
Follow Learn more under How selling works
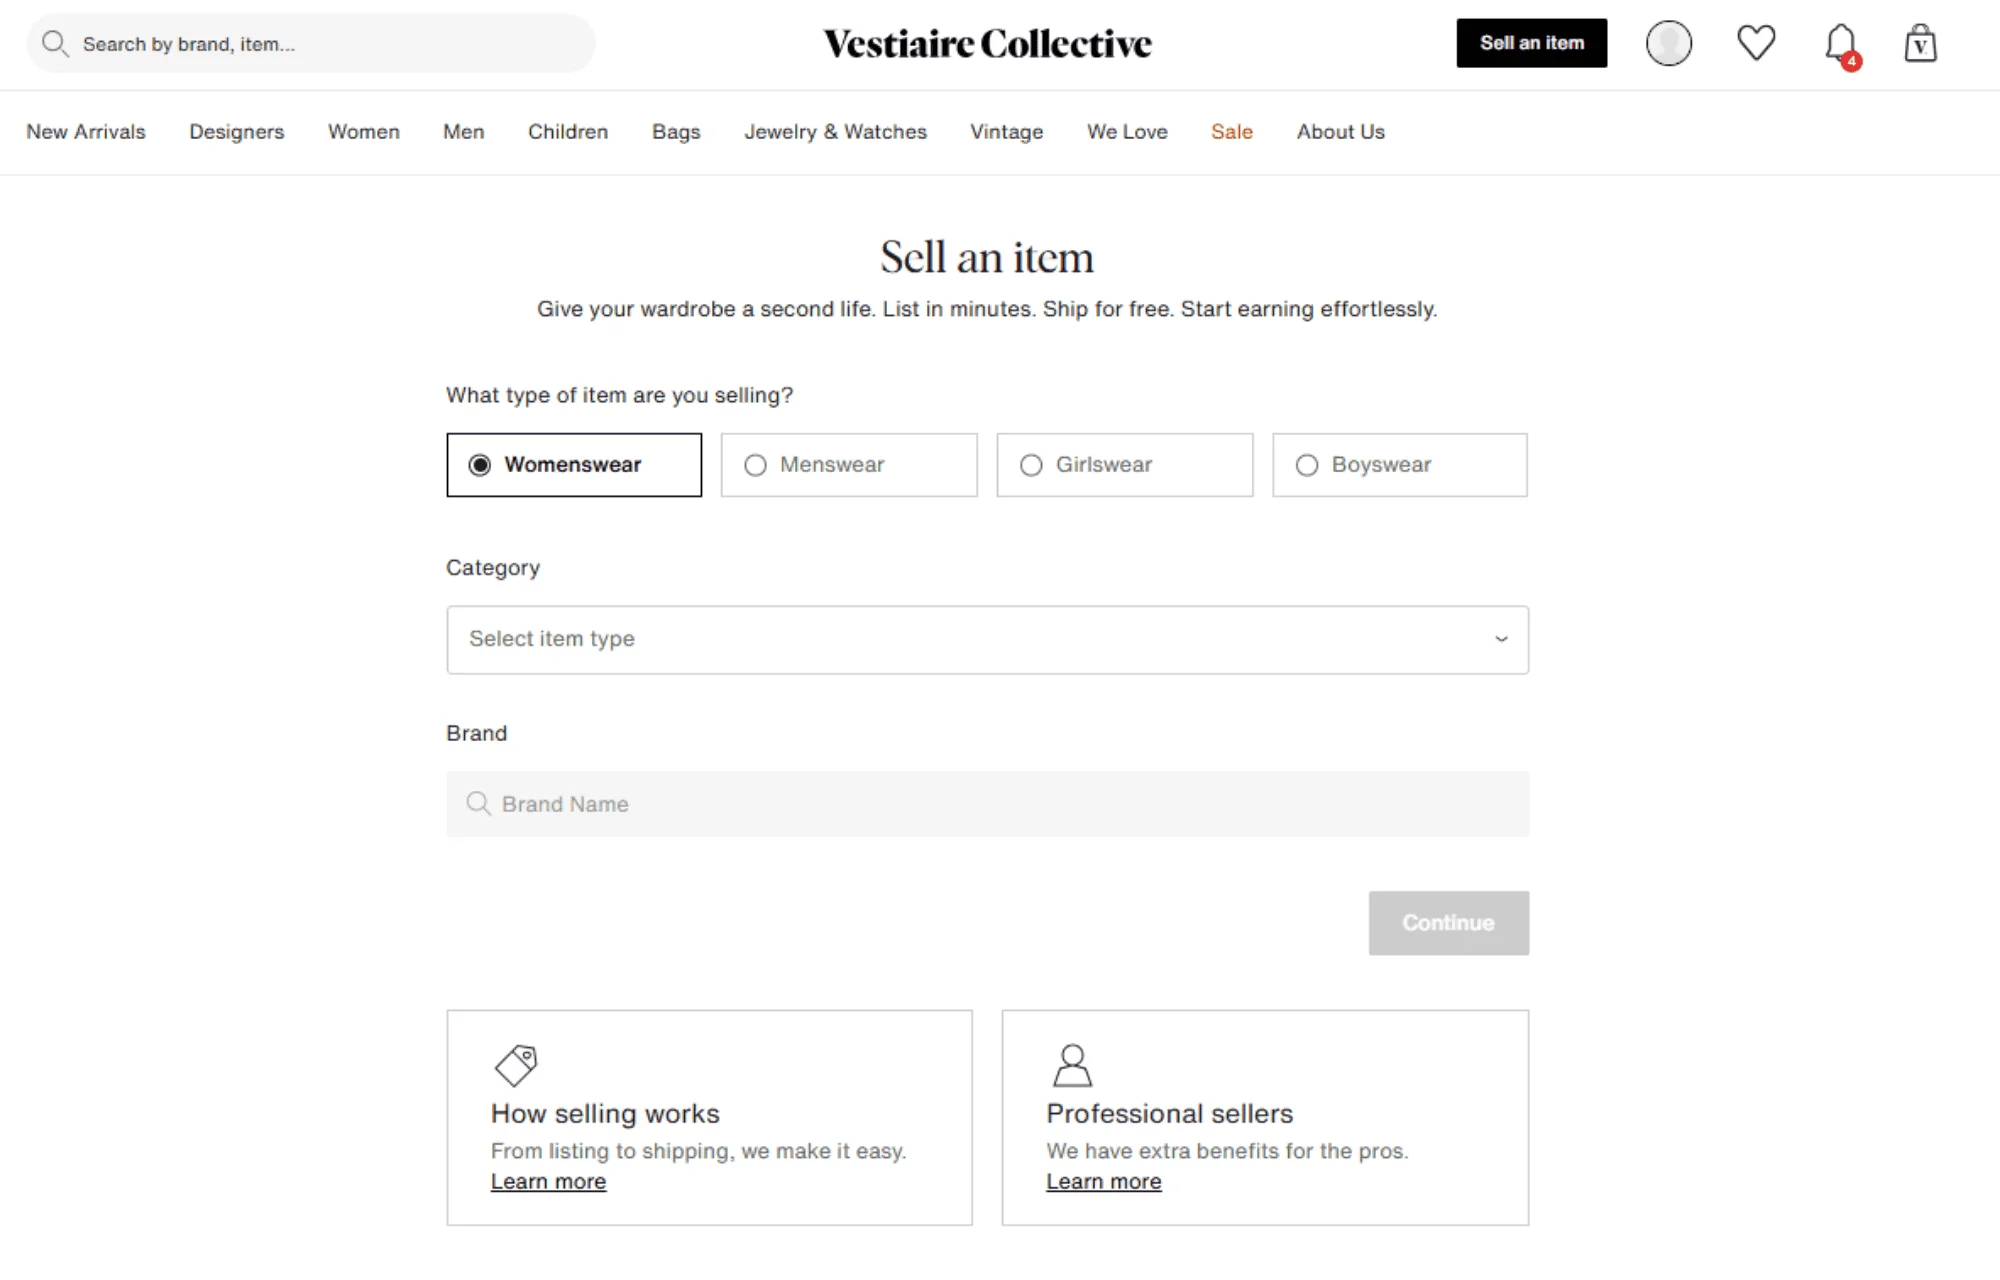tap(548, 1182)
